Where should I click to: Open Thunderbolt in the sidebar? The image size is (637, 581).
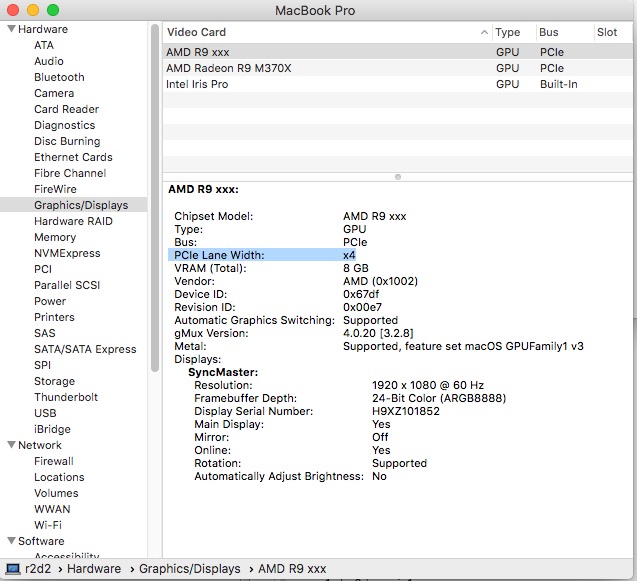pos(66,397)
